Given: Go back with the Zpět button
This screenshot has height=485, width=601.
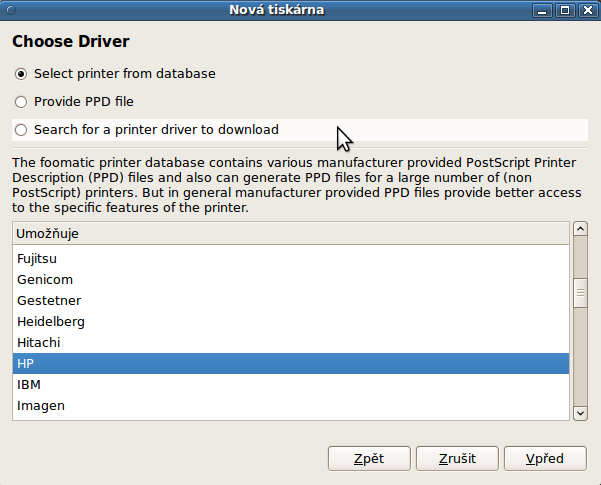Looking at the screenshot, I should point(369,459).
